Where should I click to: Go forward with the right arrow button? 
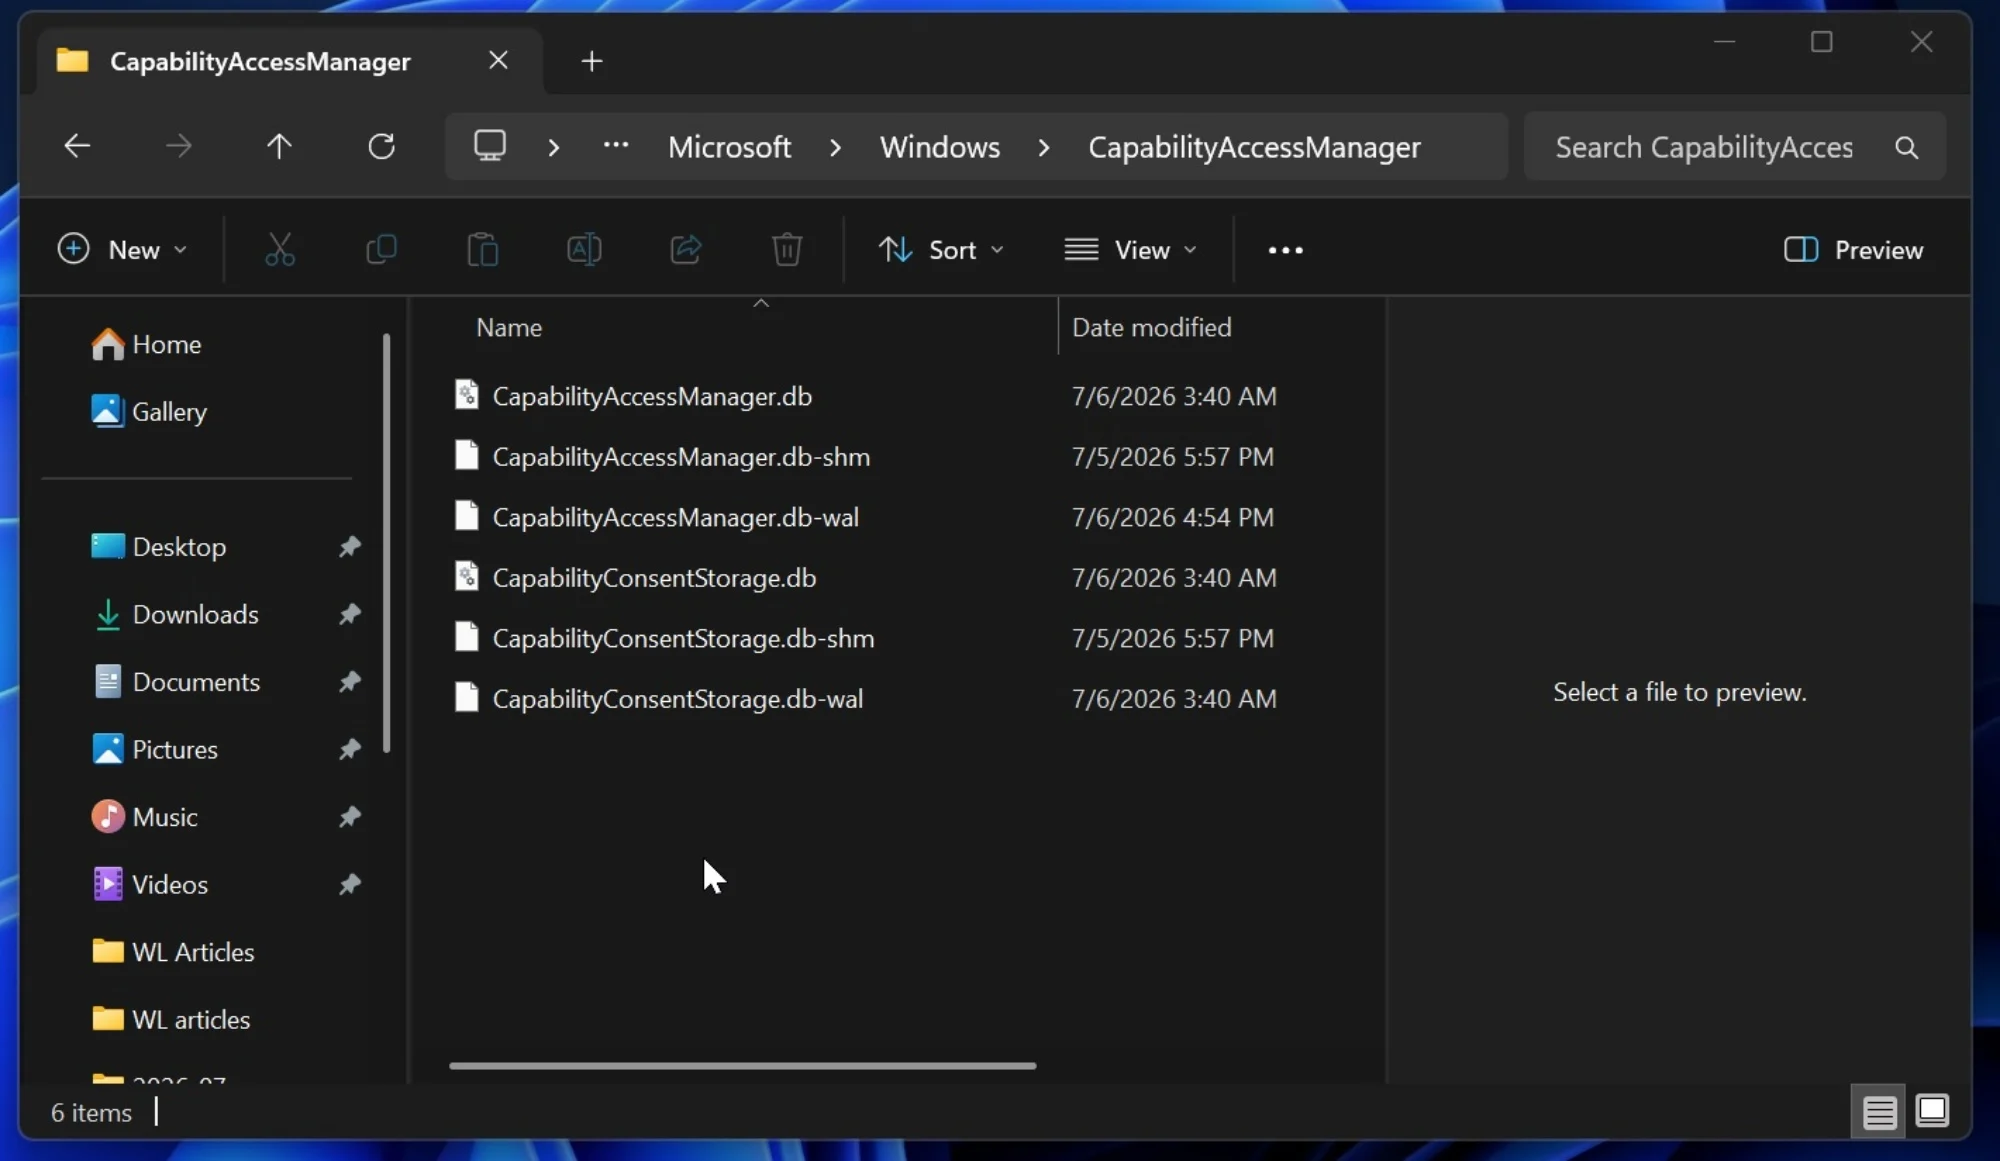pyautogui.click(x=179, y=147)
